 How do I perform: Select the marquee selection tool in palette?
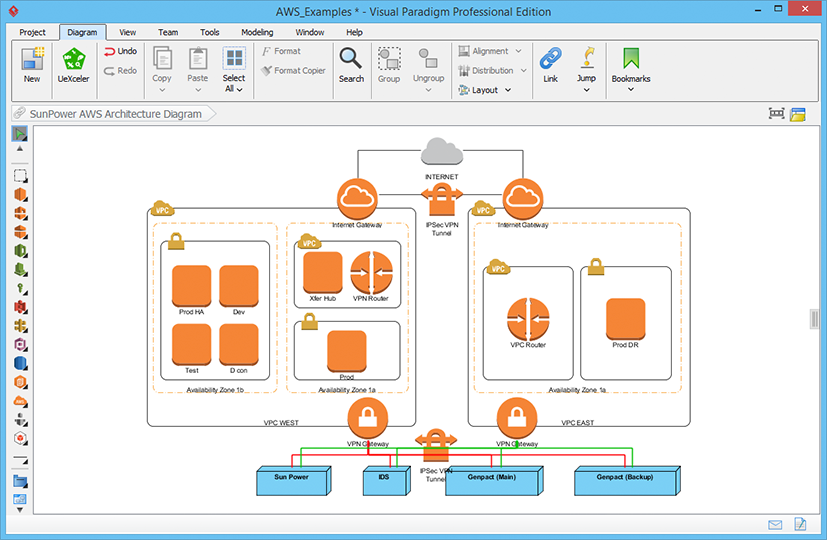(x=20, y=176)
